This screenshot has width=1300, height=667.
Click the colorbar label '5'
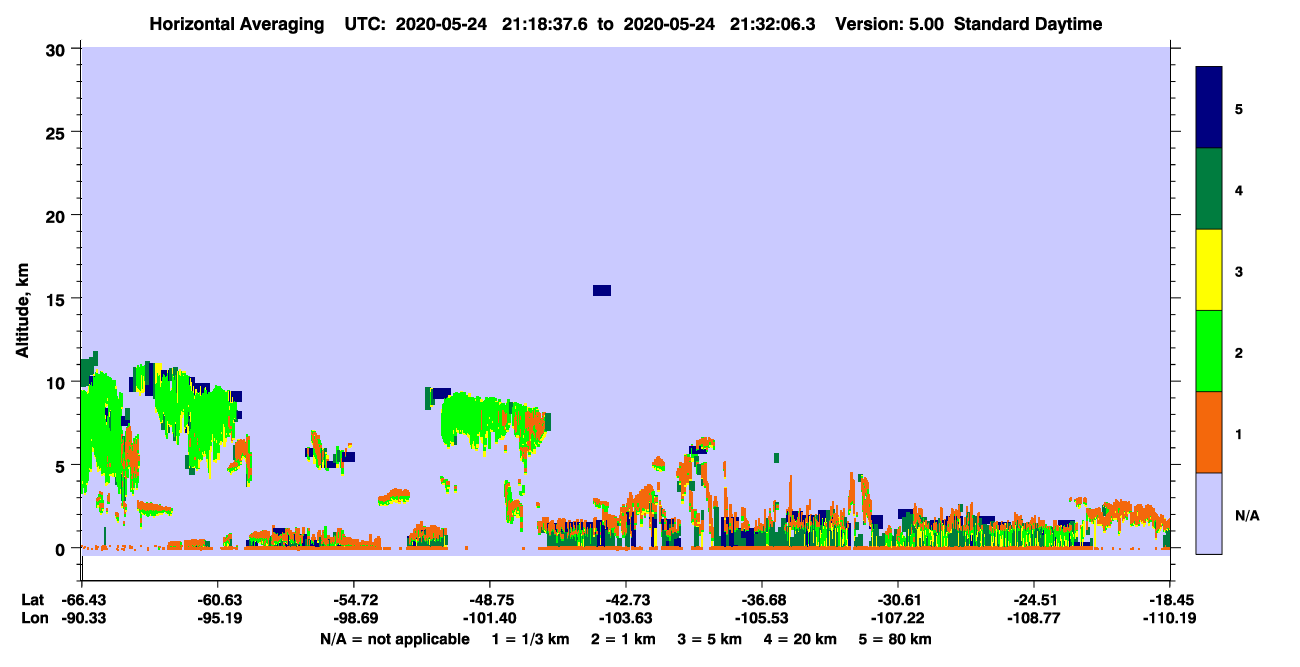[1239, 108]
